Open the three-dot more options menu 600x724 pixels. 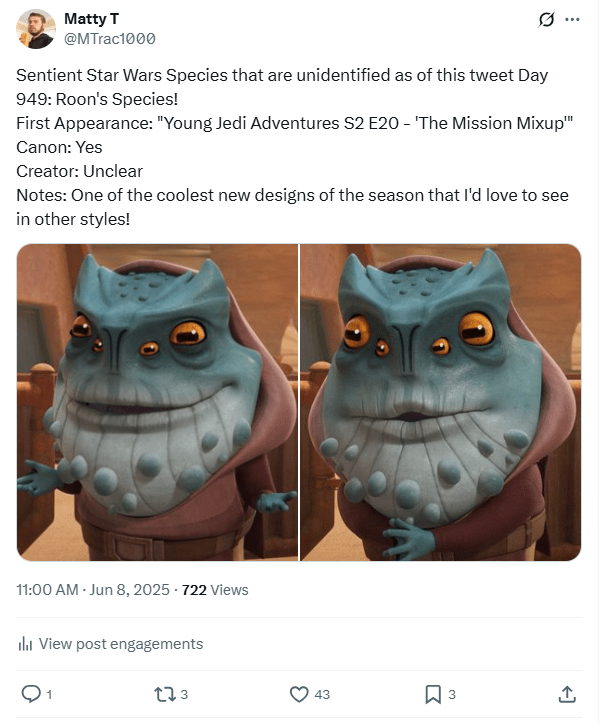[572, 19]
